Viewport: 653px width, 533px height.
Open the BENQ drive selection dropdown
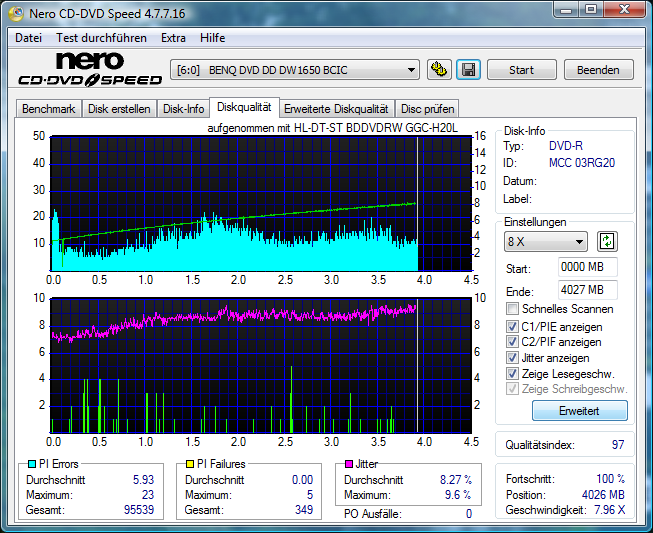point(296,70)
